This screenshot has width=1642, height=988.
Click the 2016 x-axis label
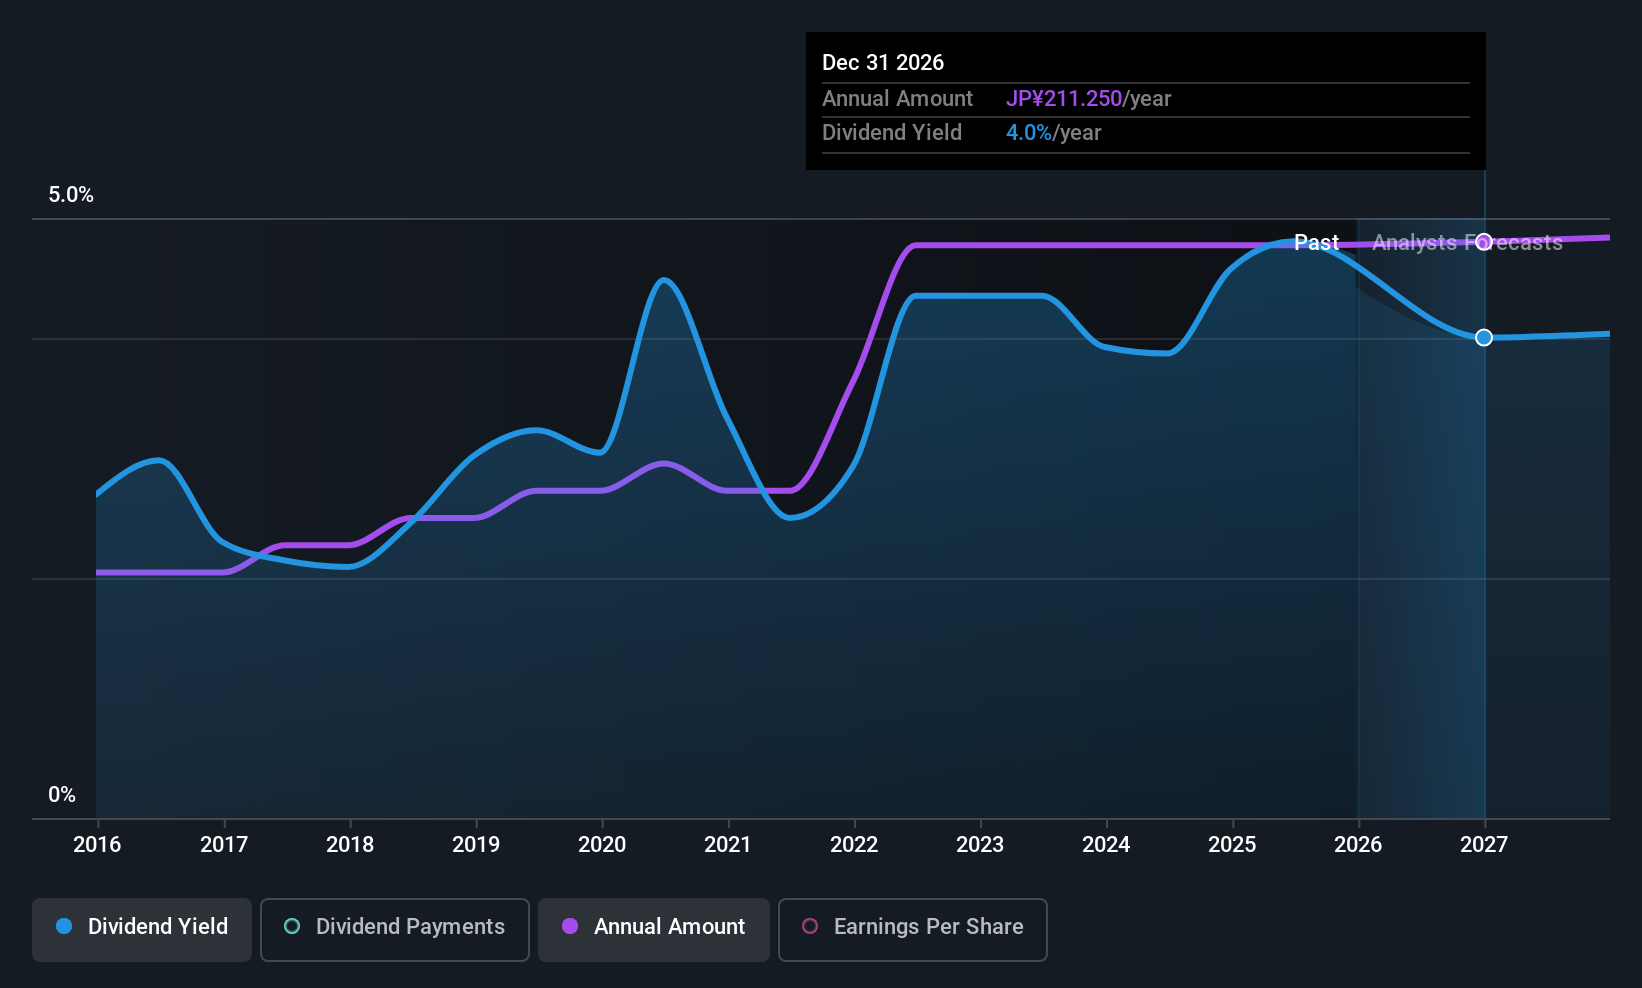coord(97,845)
